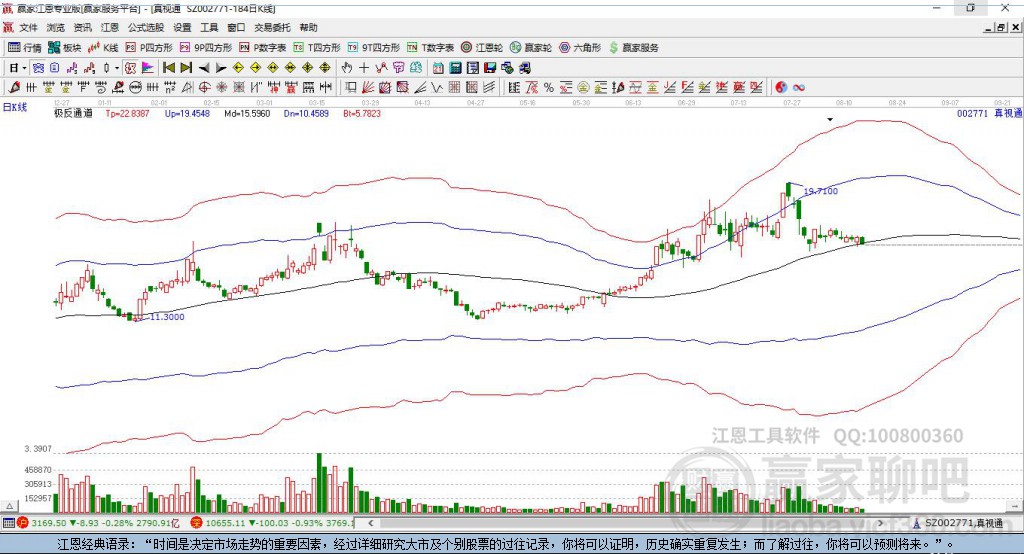Click the Up=19.4548 value

point(187,114)
